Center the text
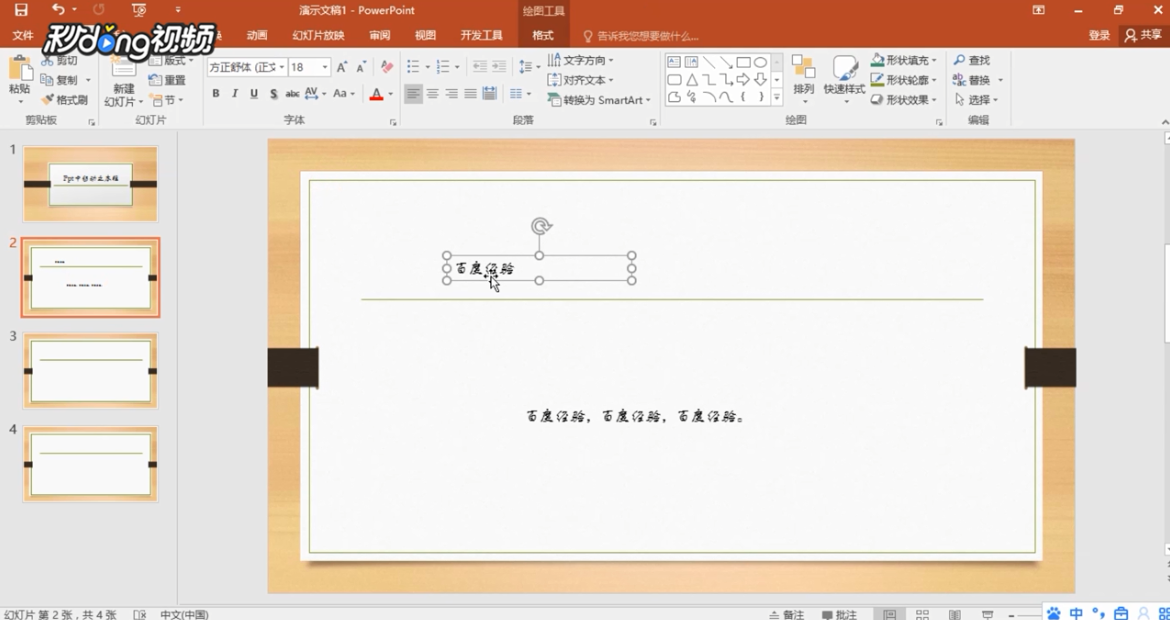Screen dimensions: 1170x620 pyautogui.click(x=432, y=93)
